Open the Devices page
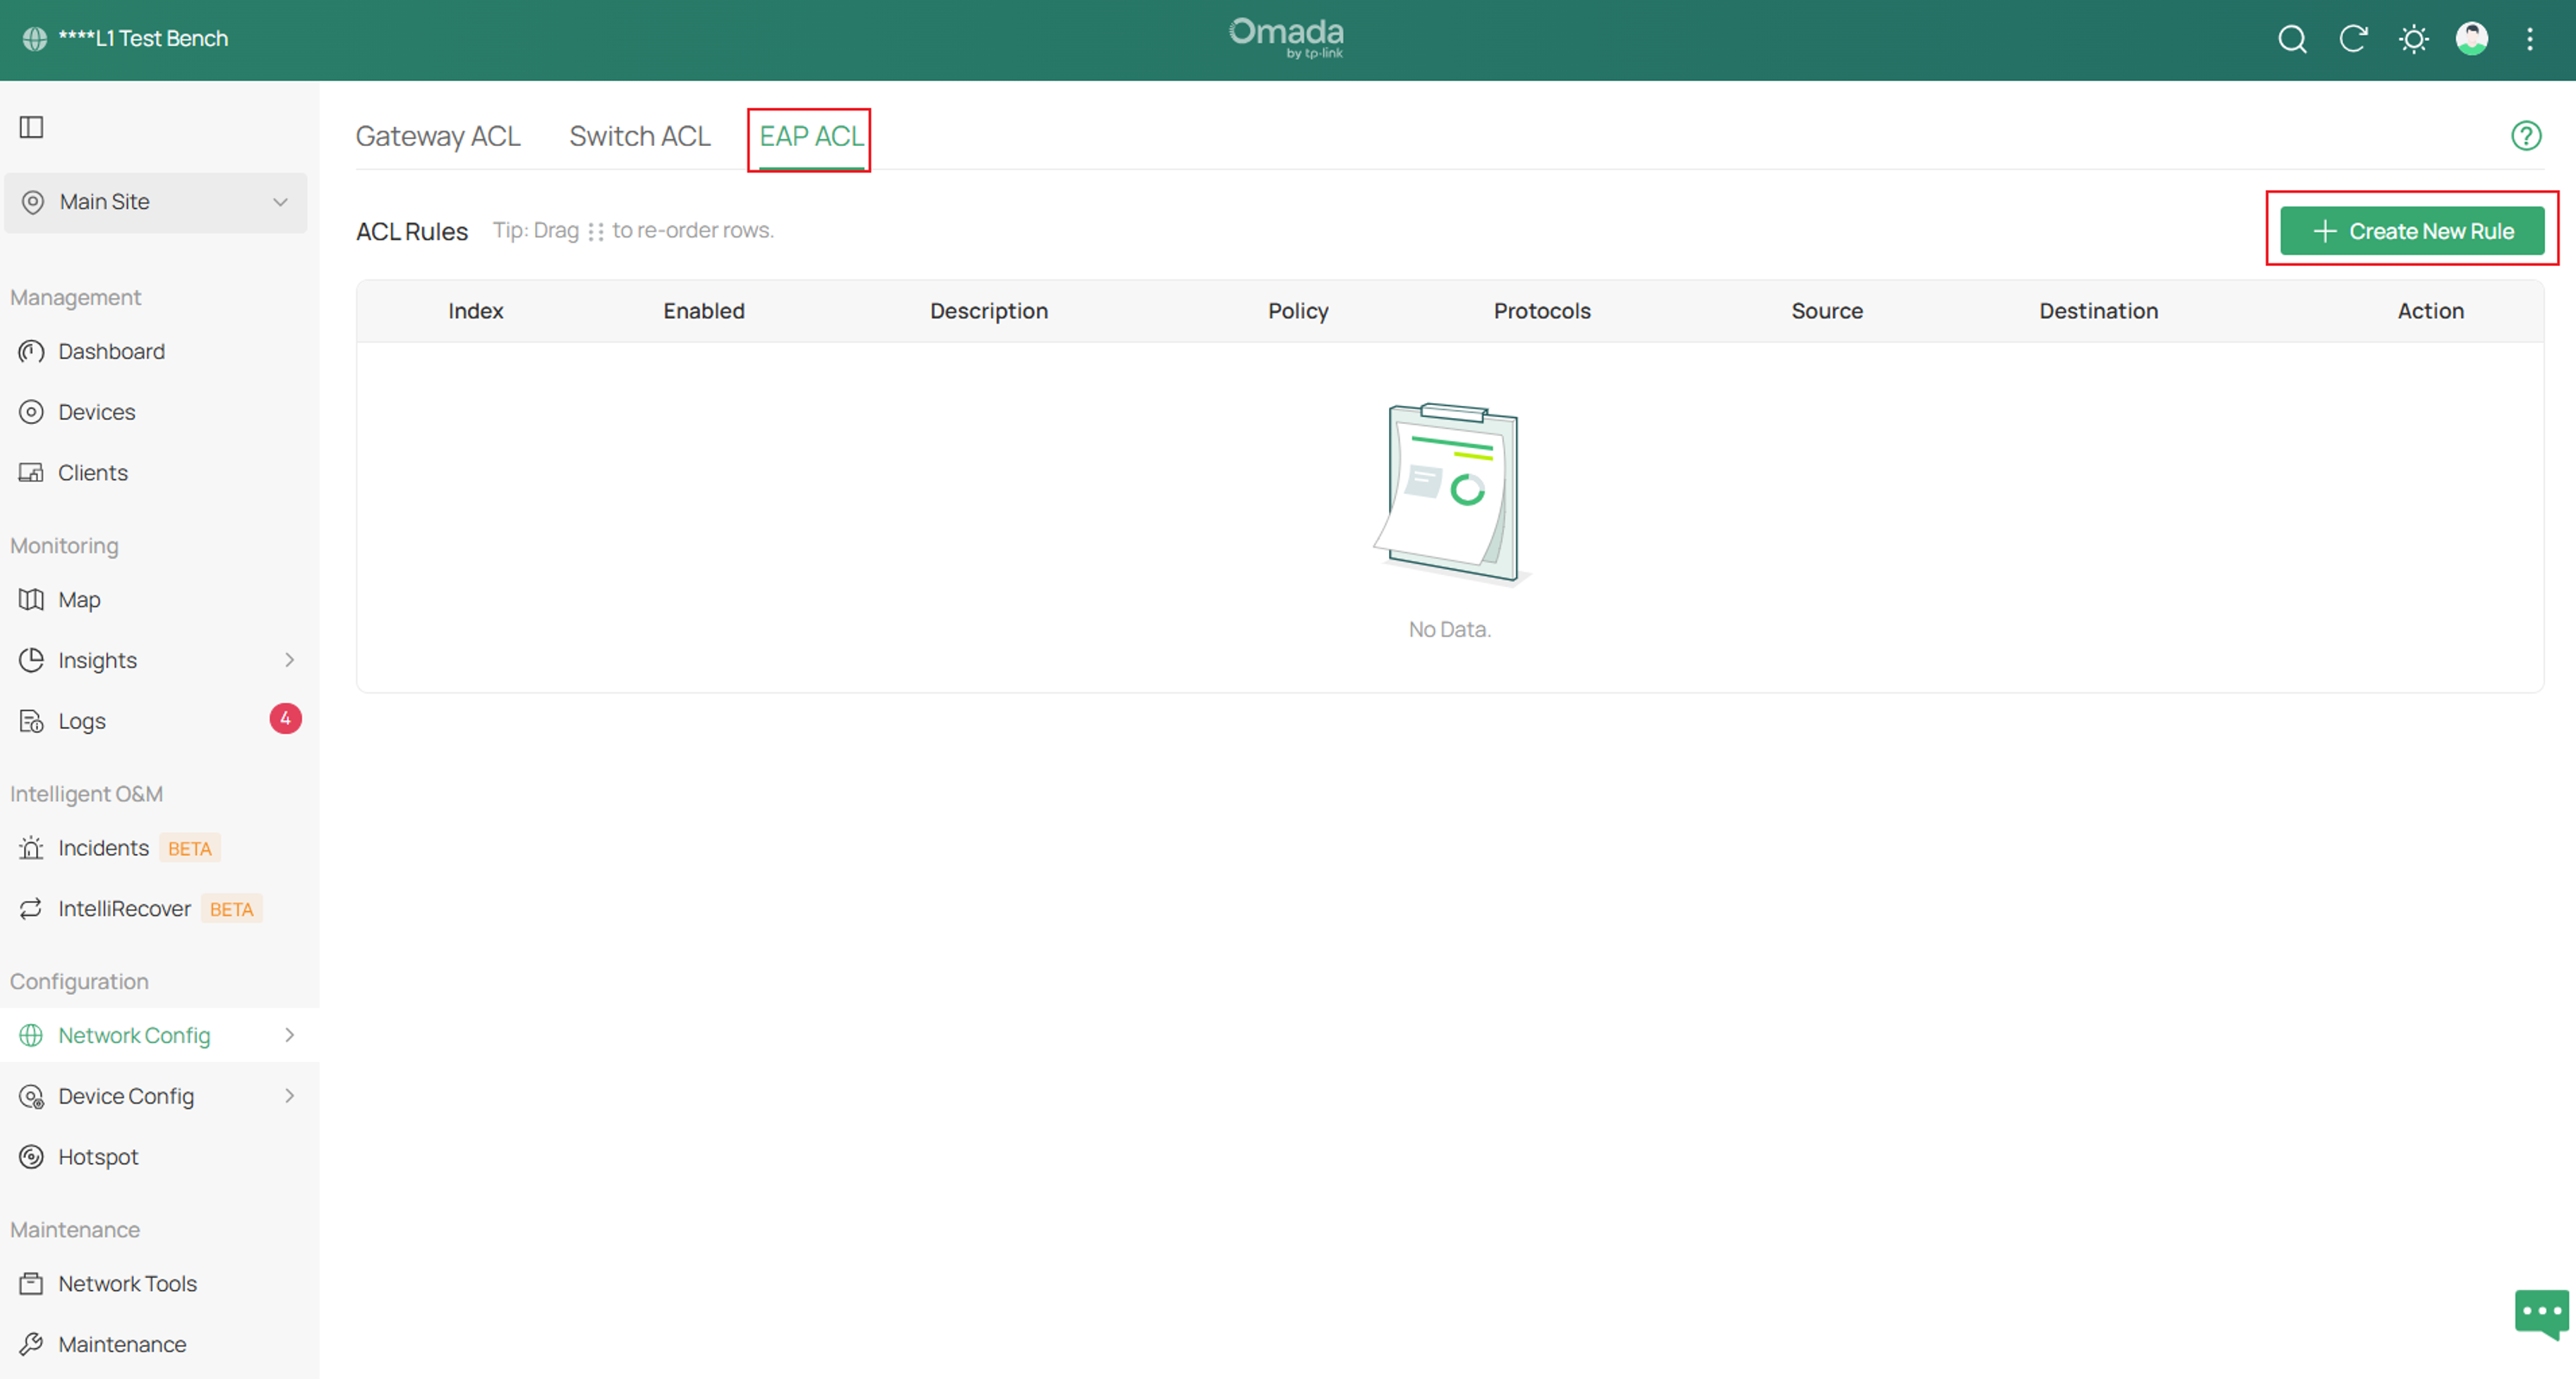This screenshot has height=1379, width=2576. 97,412
